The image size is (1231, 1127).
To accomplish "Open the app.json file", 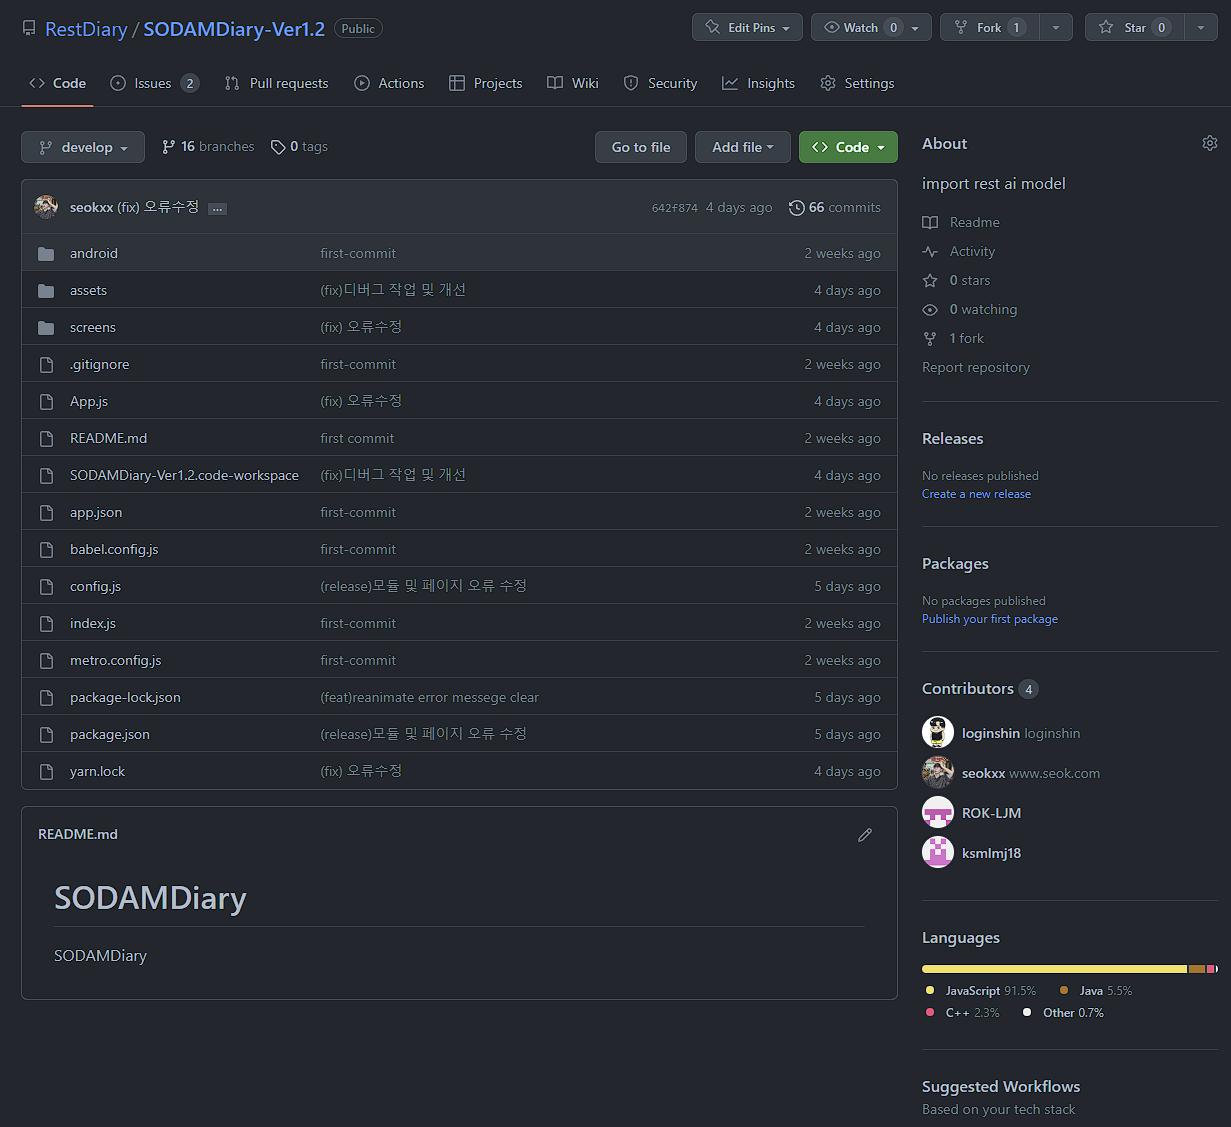I will click(96, 512).
